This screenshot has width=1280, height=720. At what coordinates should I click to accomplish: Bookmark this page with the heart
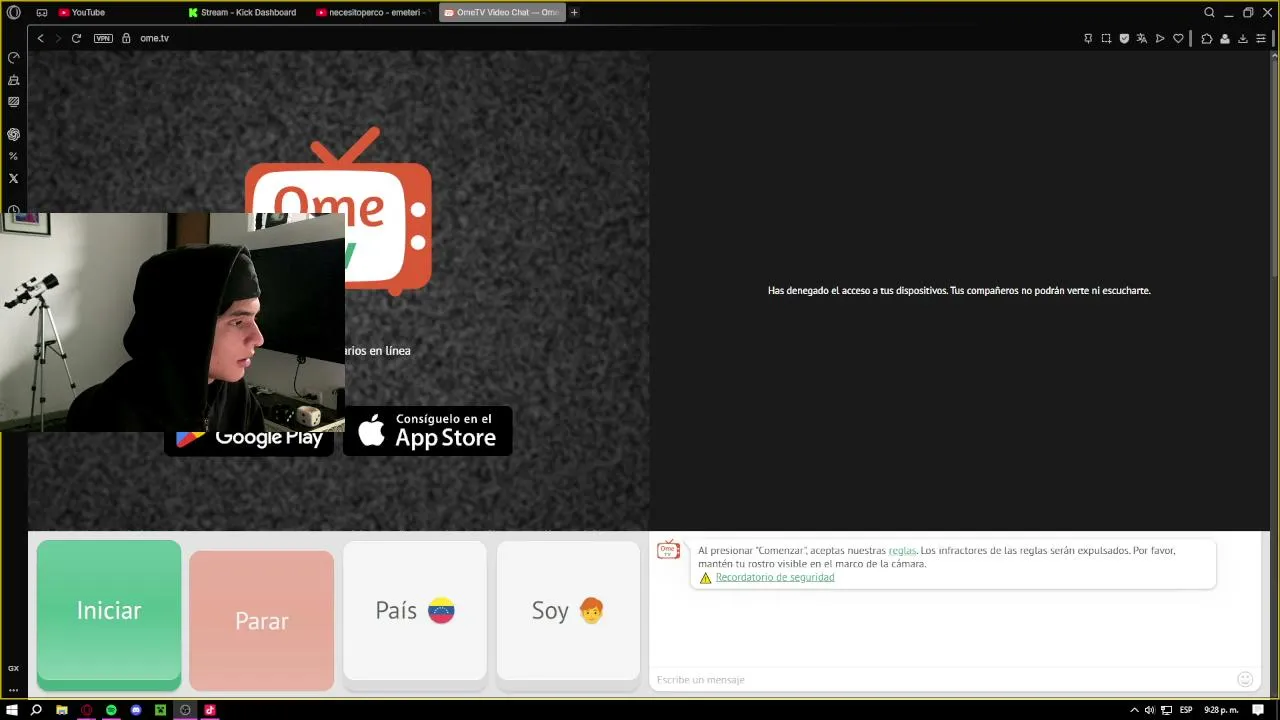click(1179, 38)
